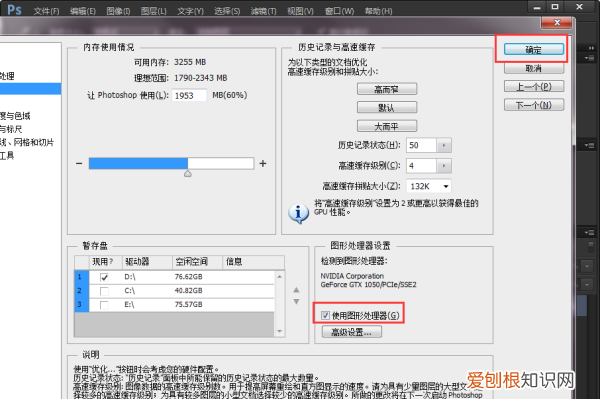Move scratch disk up with arrow
600x399 pixels.
pyautogui.click(x=296, y=290)
